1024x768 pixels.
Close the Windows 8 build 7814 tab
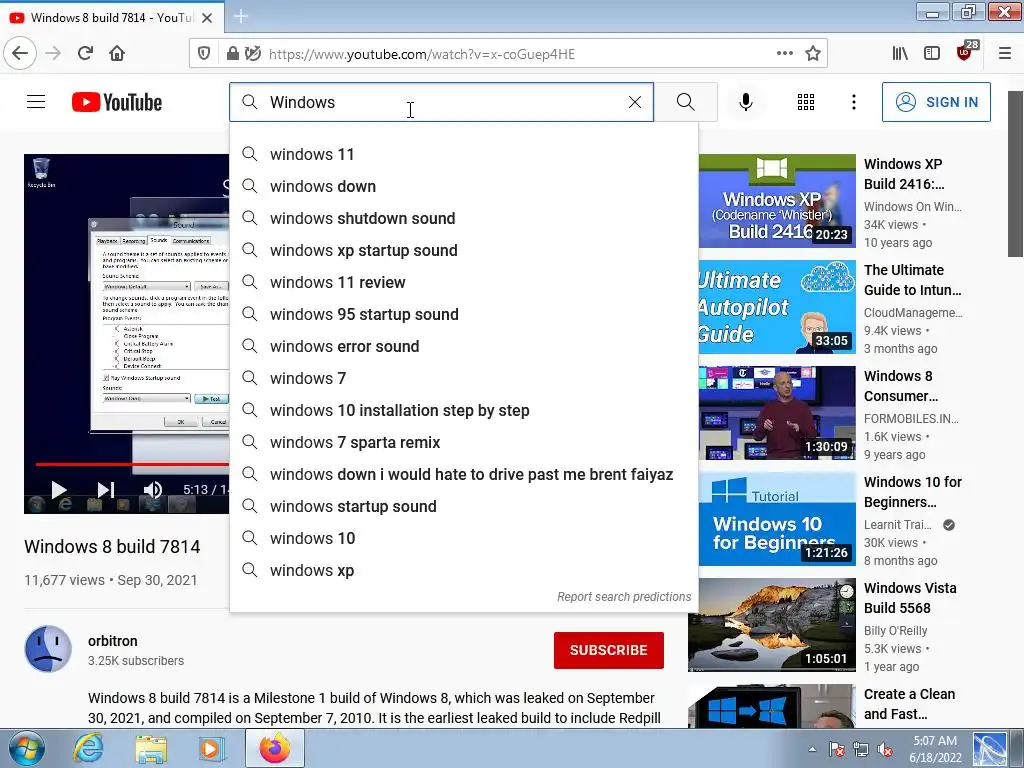pyautogui.click(x=207, y=18)
